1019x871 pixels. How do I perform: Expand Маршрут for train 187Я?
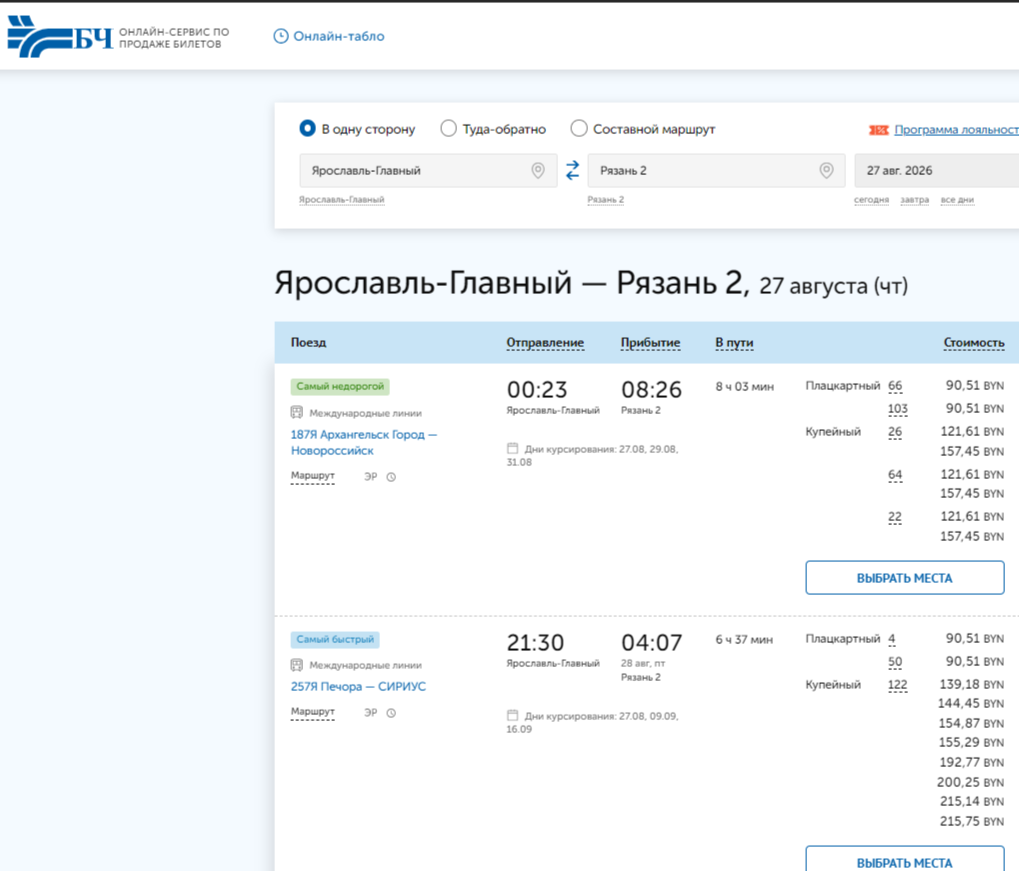(313, 476)
